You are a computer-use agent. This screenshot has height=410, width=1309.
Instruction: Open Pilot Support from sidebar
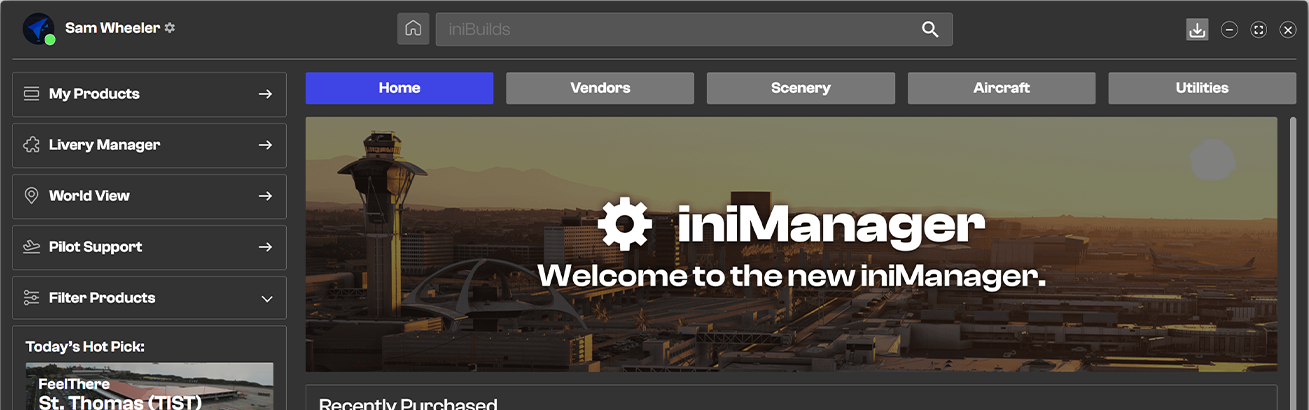149,247
